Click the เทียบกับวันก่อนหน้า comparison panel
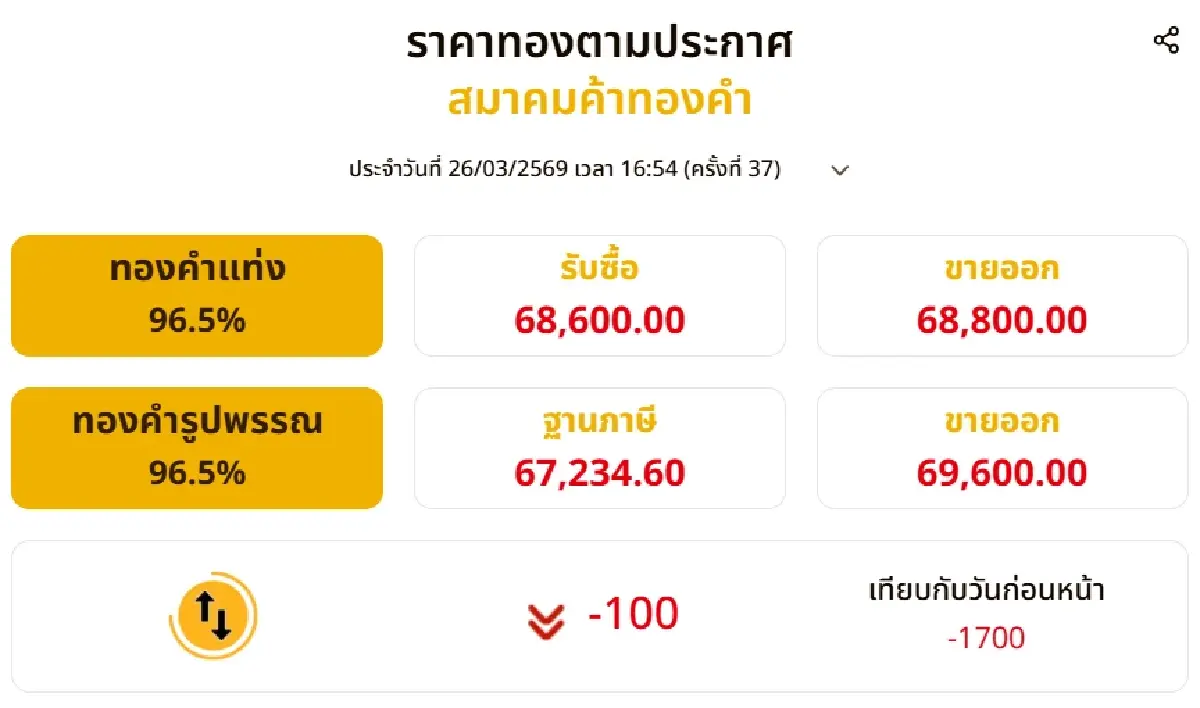The image size is (1200, 708). tap(986, 591)
